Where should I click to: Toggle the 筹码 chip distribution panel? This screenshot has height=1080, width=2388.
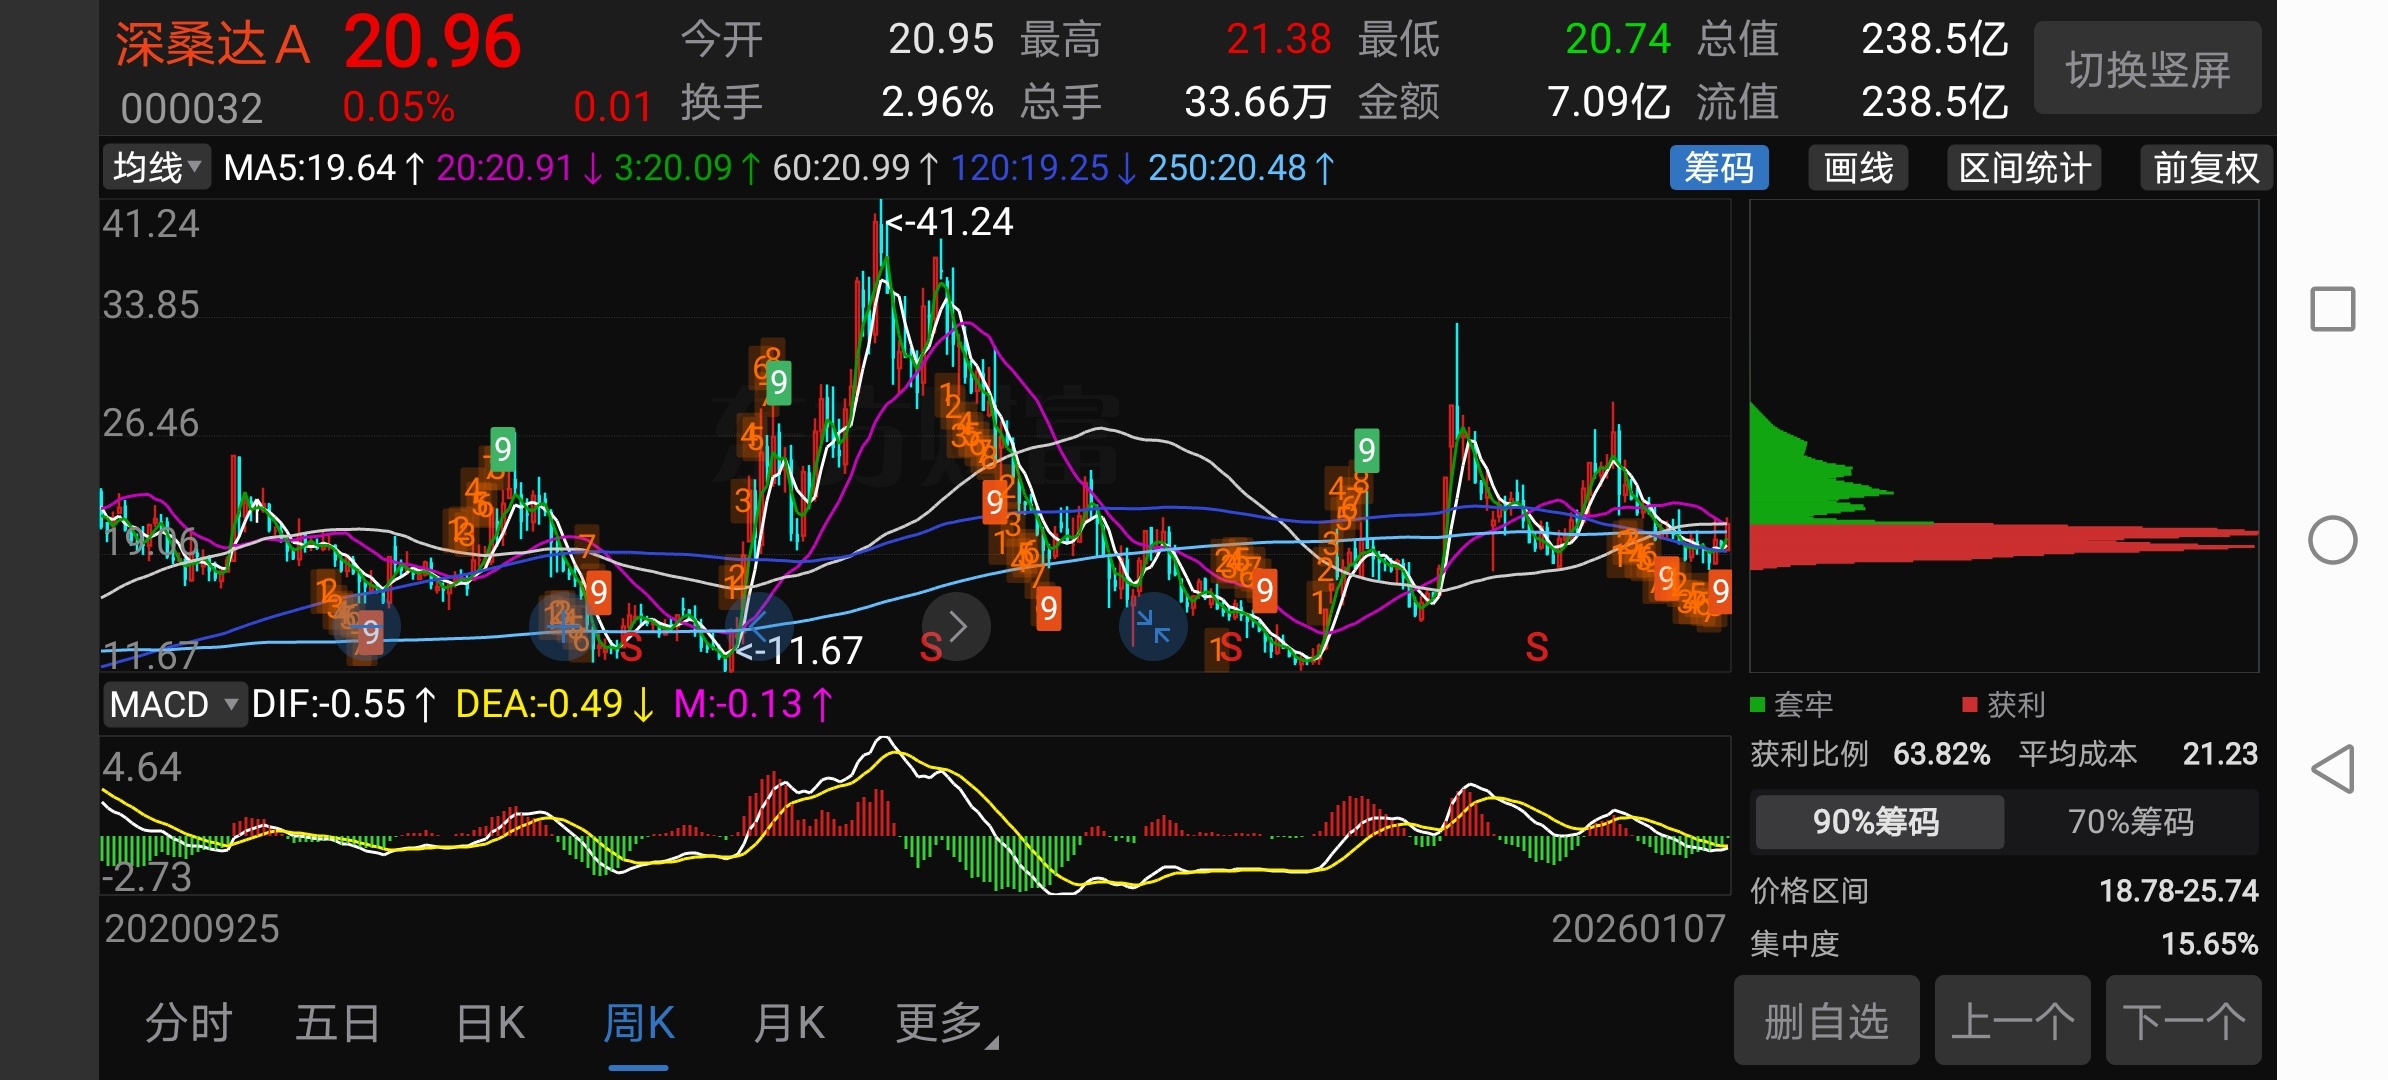(x=1718, y=168)
